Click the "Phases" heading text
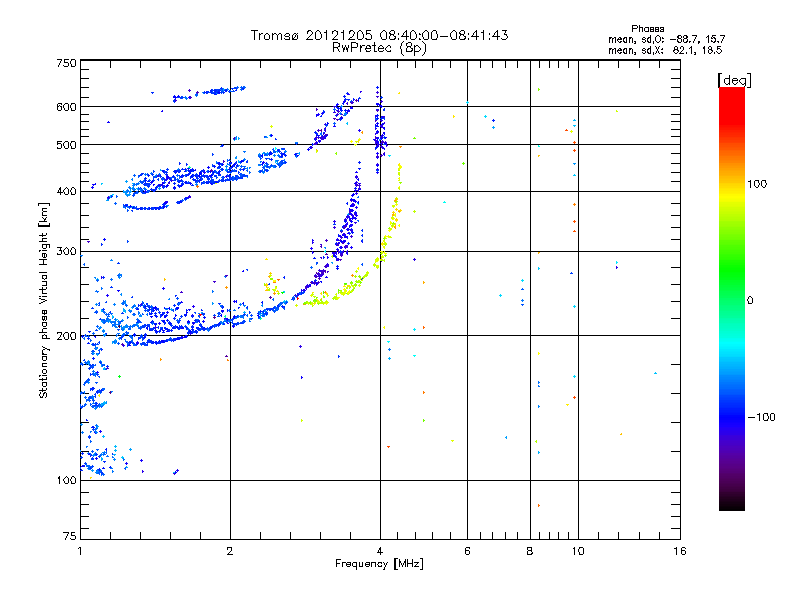Image resolution: width=800 pixels, height=600 pixels. click(x=647, y=29)
